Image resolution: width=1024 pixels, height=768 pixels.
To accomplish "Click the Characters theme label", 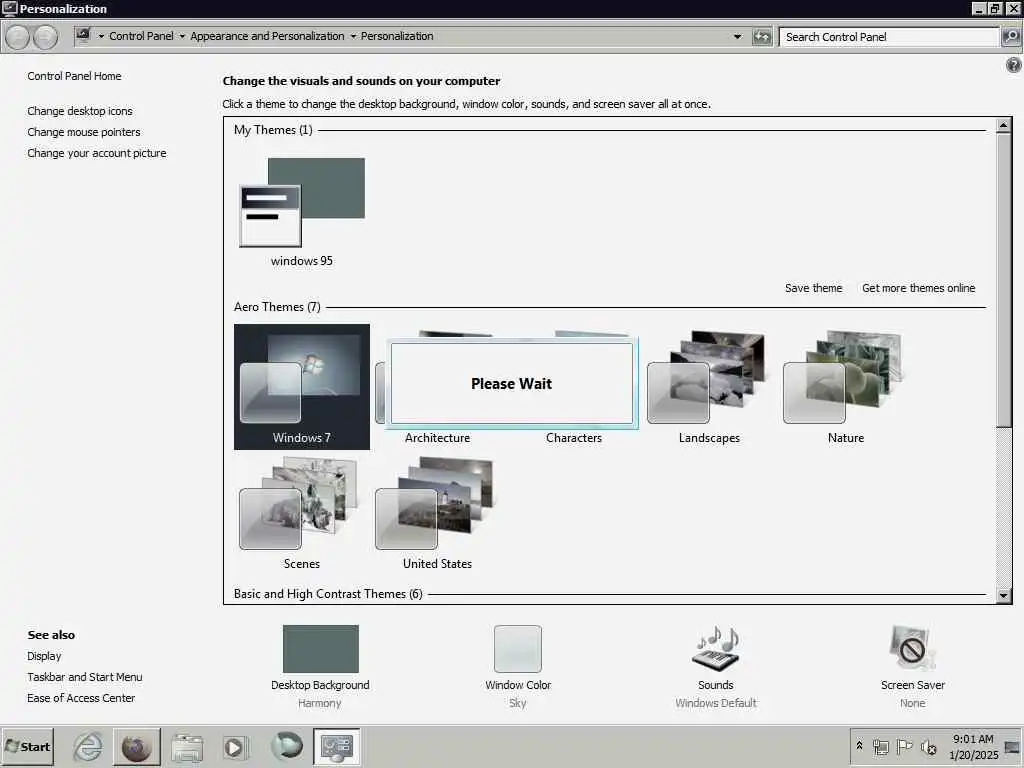I will (573, 438).
